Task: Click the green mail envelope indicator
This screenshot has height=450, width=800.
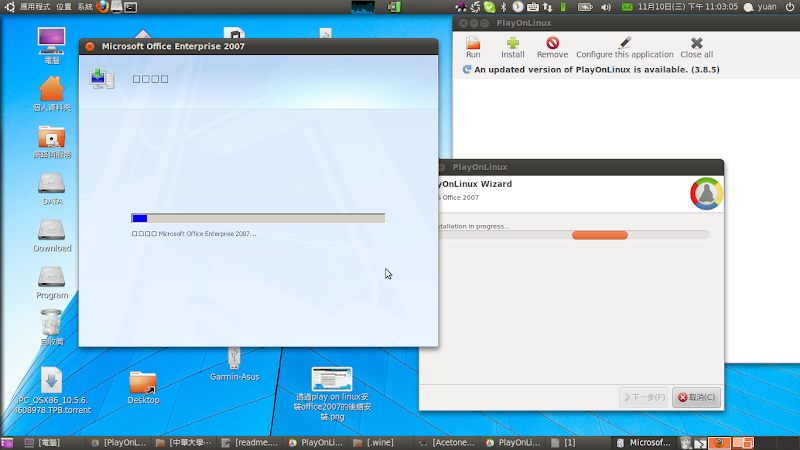Action: [627, 7]
